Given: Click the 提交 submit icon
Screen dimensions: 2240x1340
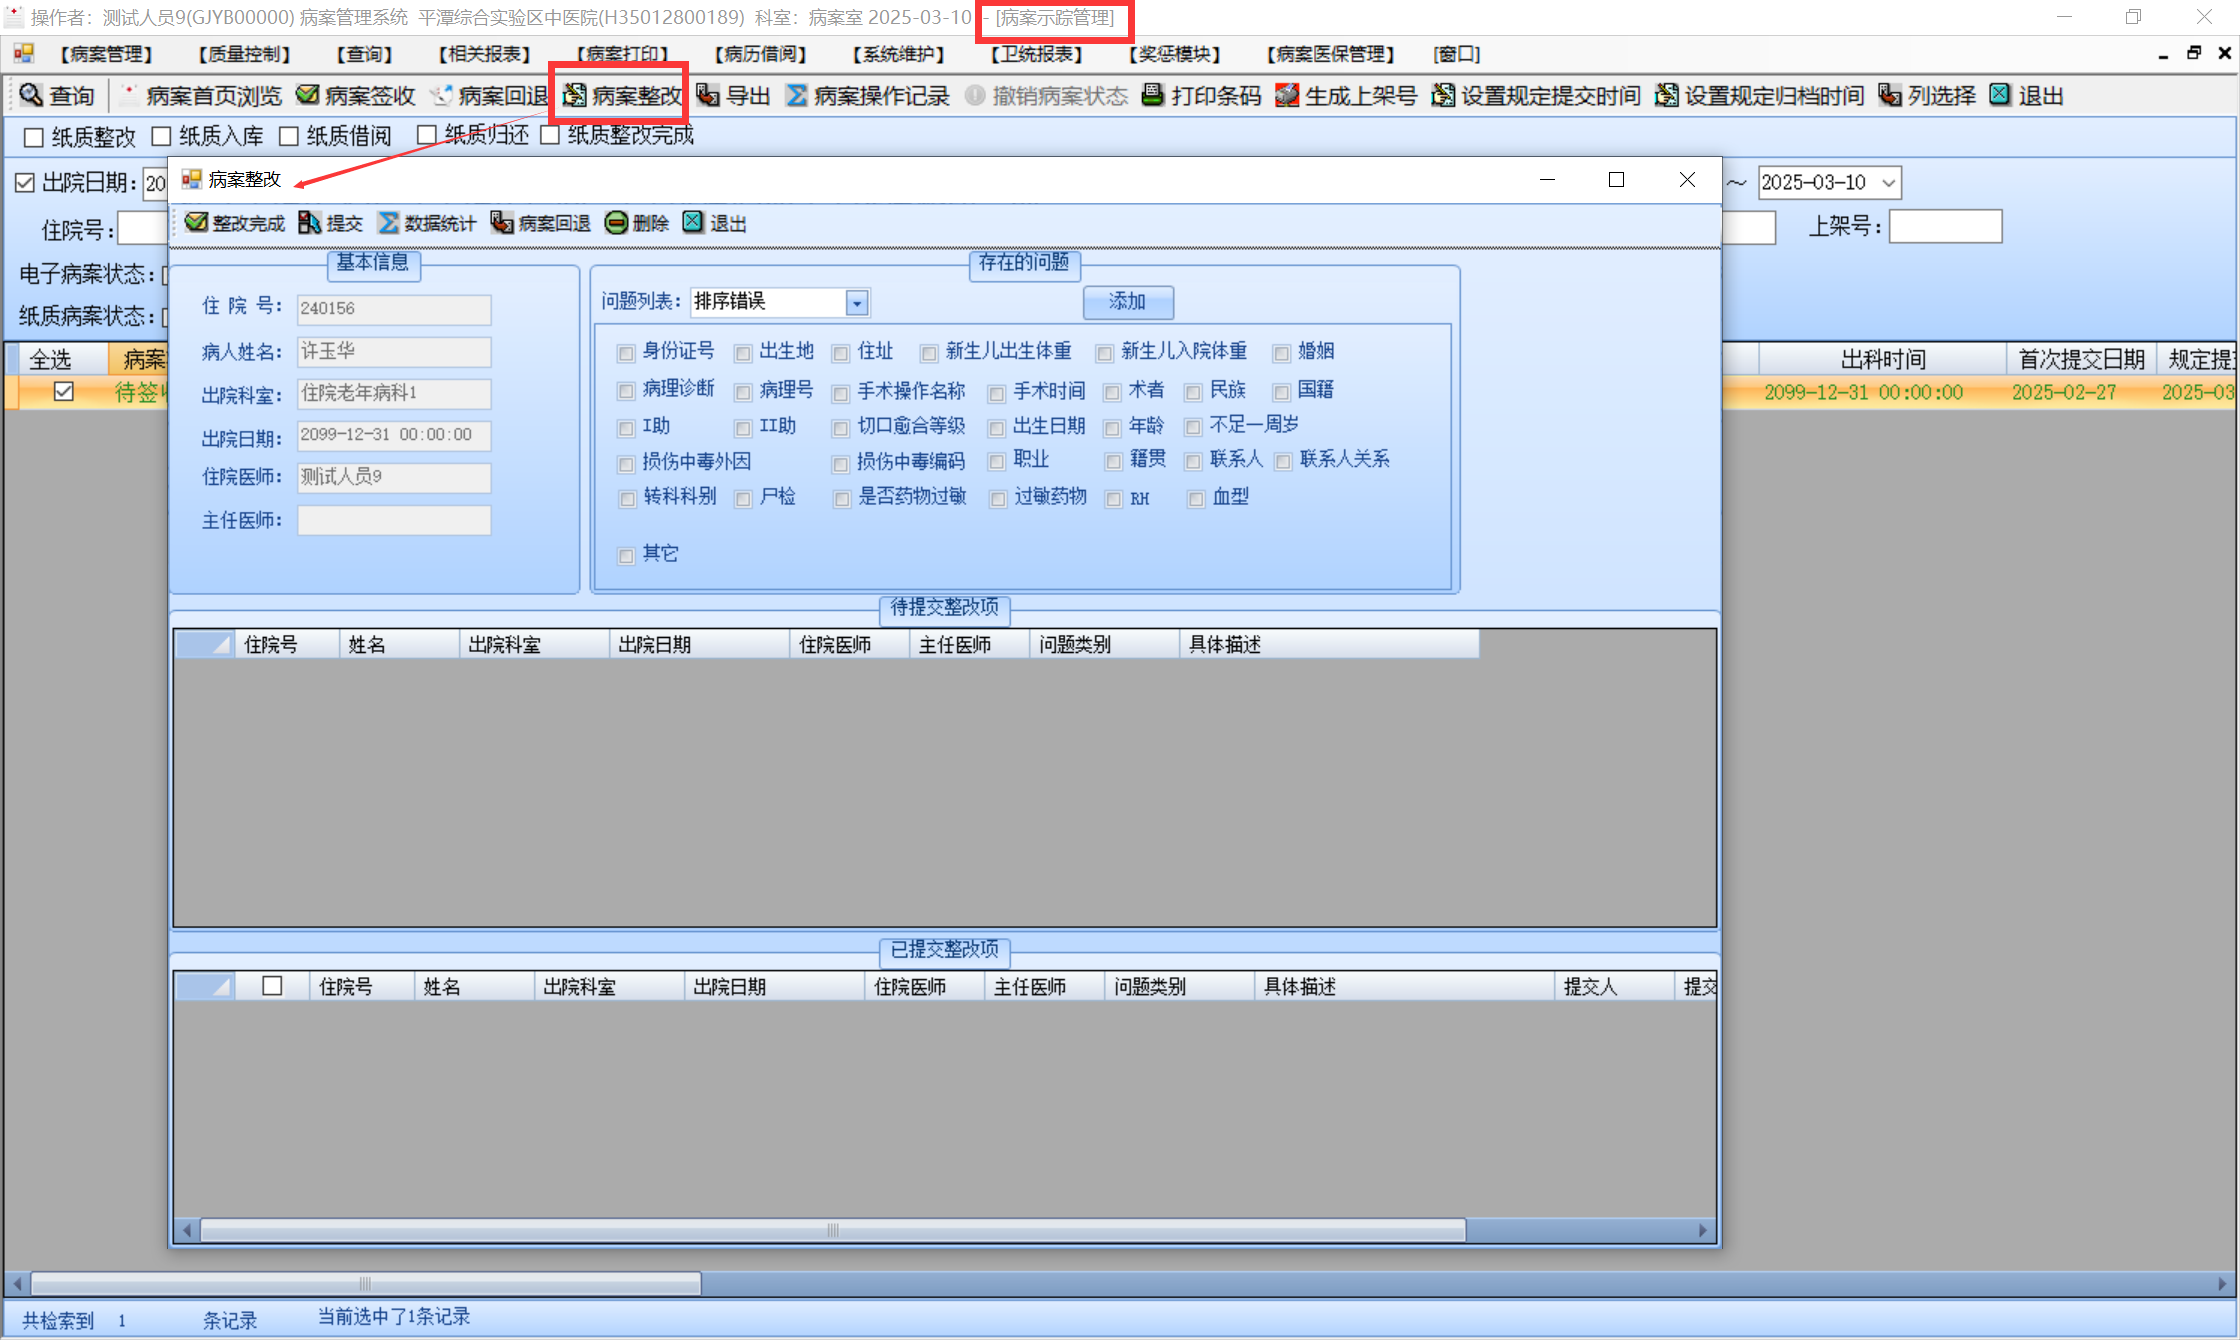Looking at the screenshot, I should coord(310,223).
